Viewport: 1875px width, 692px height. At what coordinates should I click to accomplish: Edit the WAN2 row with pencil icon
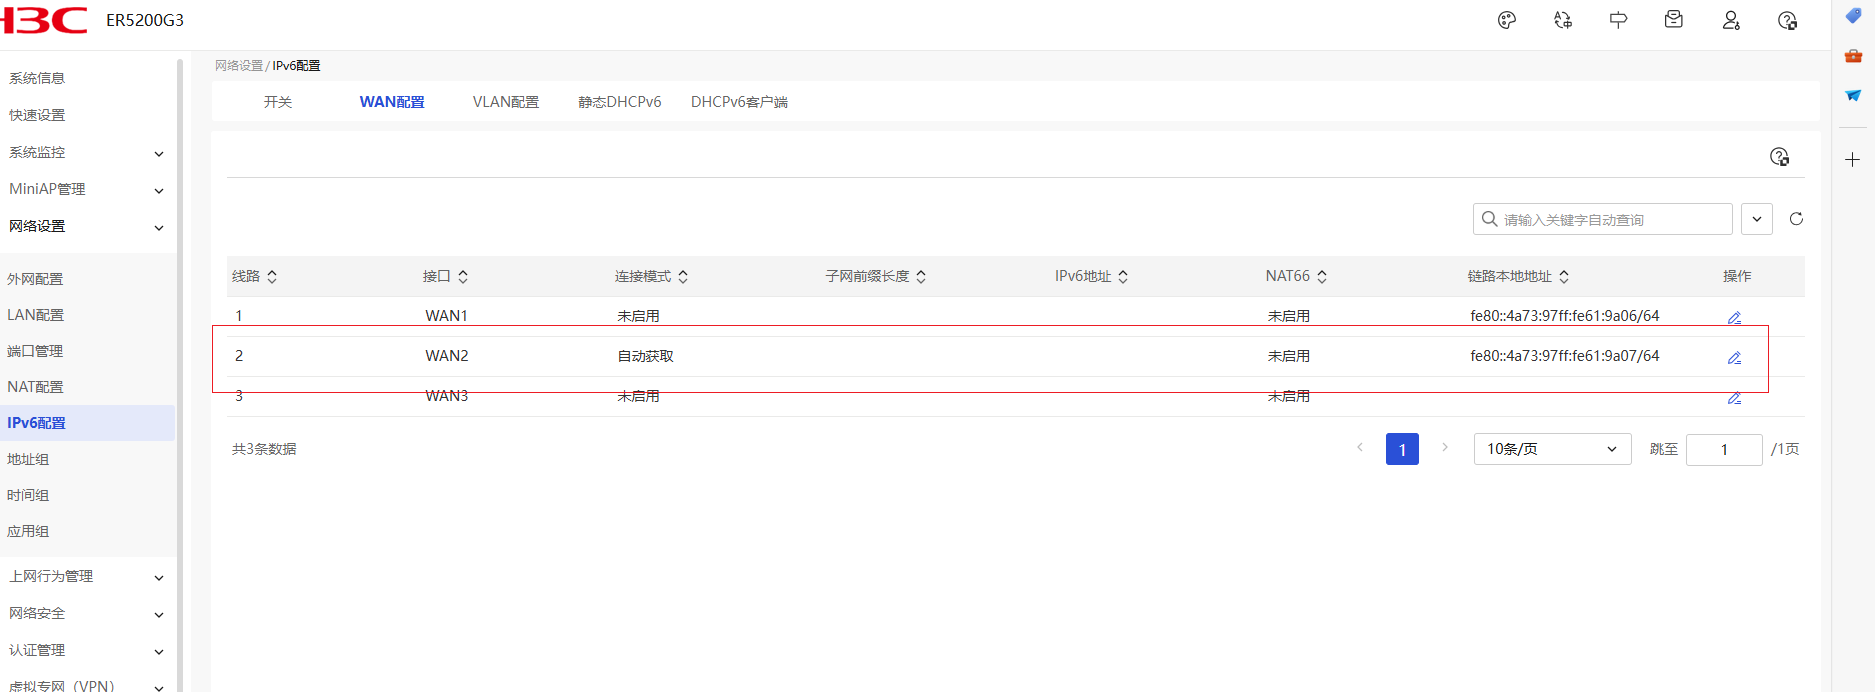click(x=1734, y=357)
